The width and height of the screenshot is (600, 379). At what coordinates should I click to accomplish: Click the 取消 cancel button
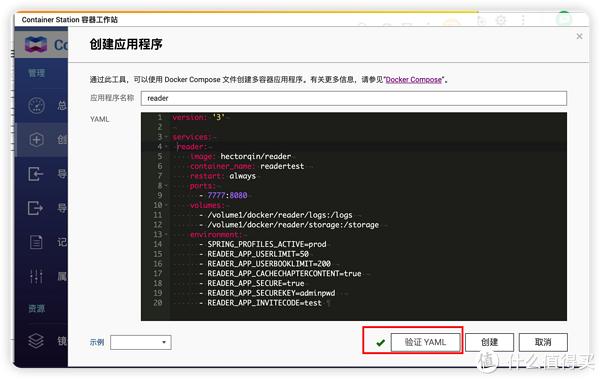[x=543, y=342]
